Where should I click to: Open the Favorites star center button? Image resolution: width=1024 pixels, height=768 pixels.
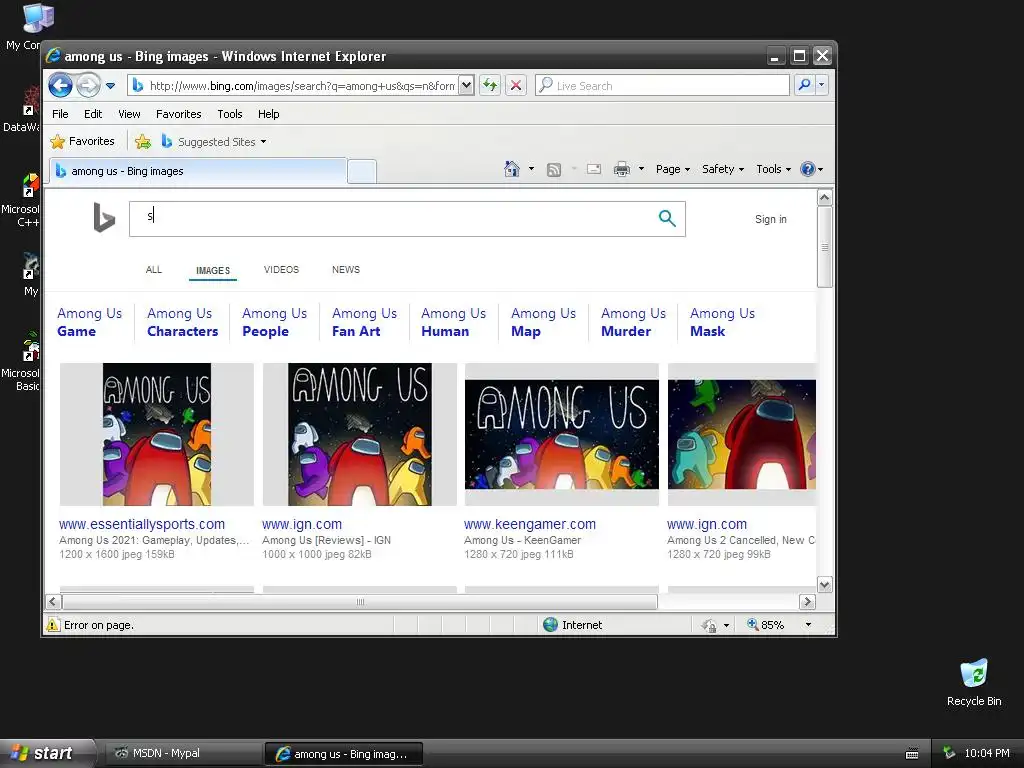tap(82, 141)
